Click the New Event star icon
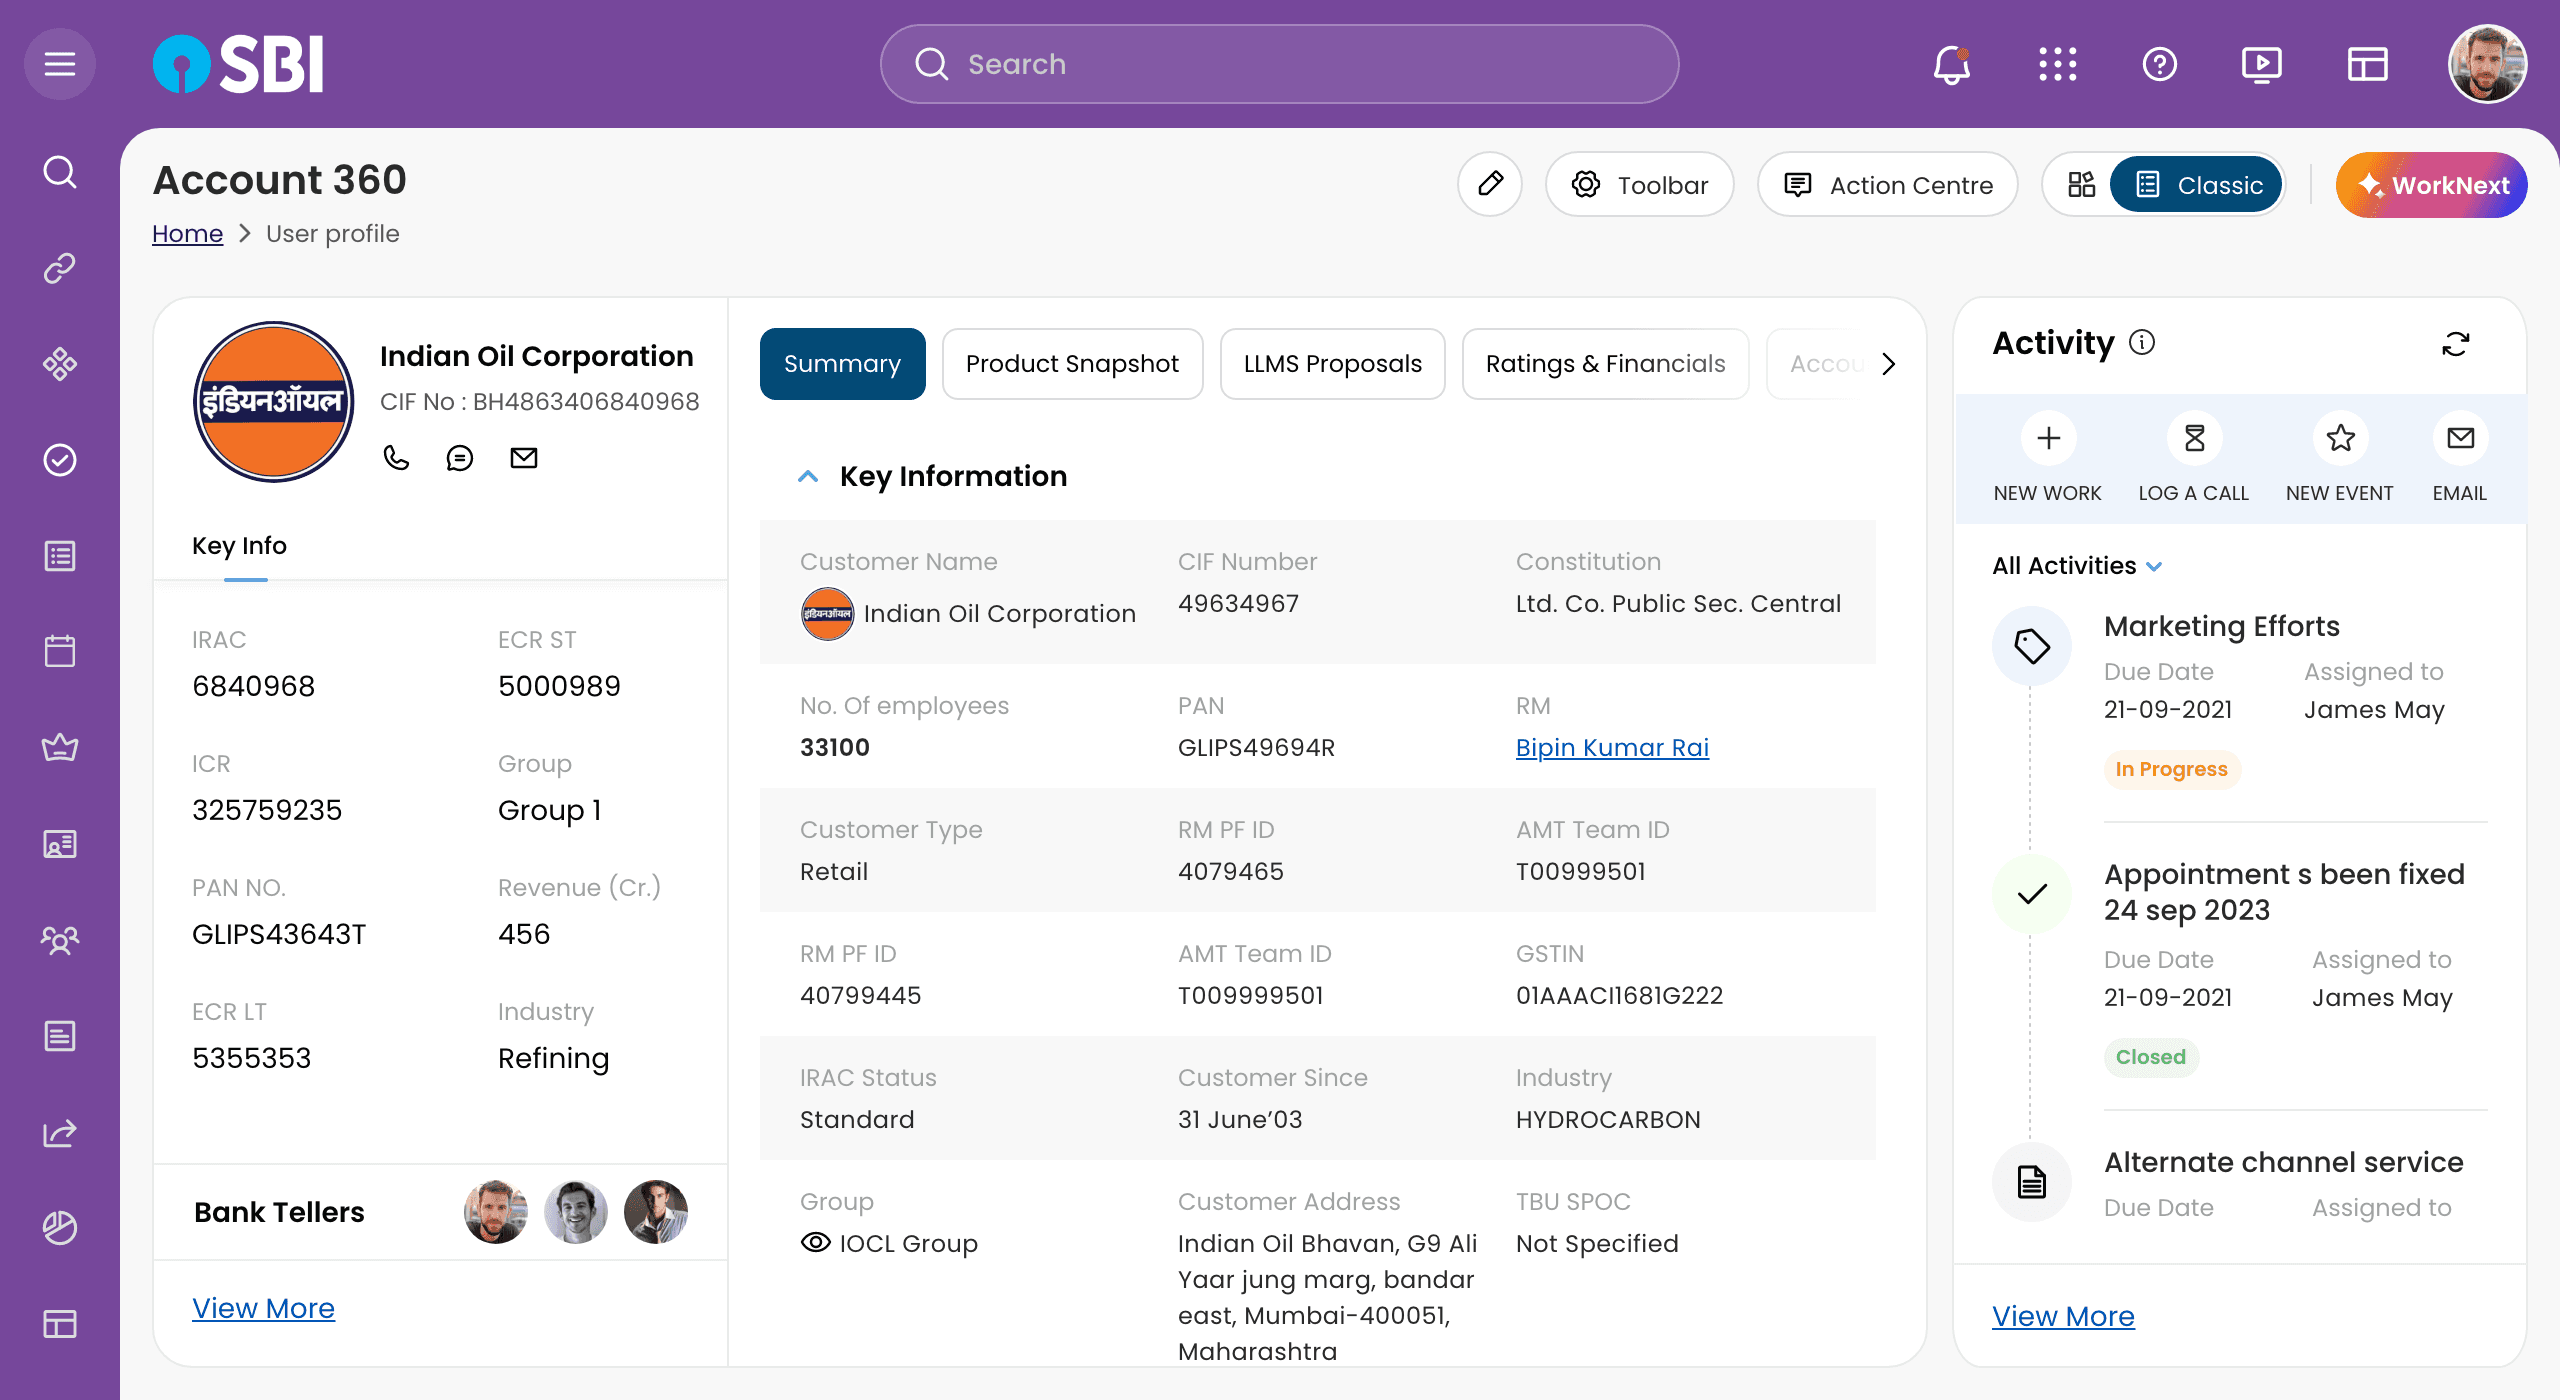 click(x=2340, y=438)
